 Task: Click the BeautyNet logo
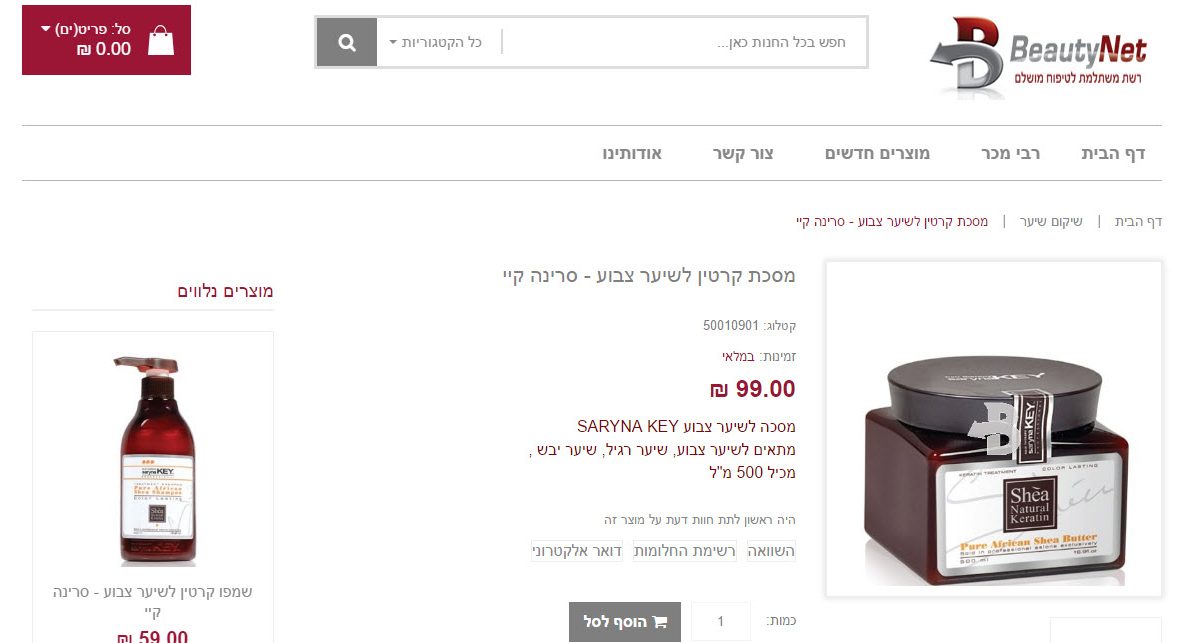click(x=1038, y=56)
